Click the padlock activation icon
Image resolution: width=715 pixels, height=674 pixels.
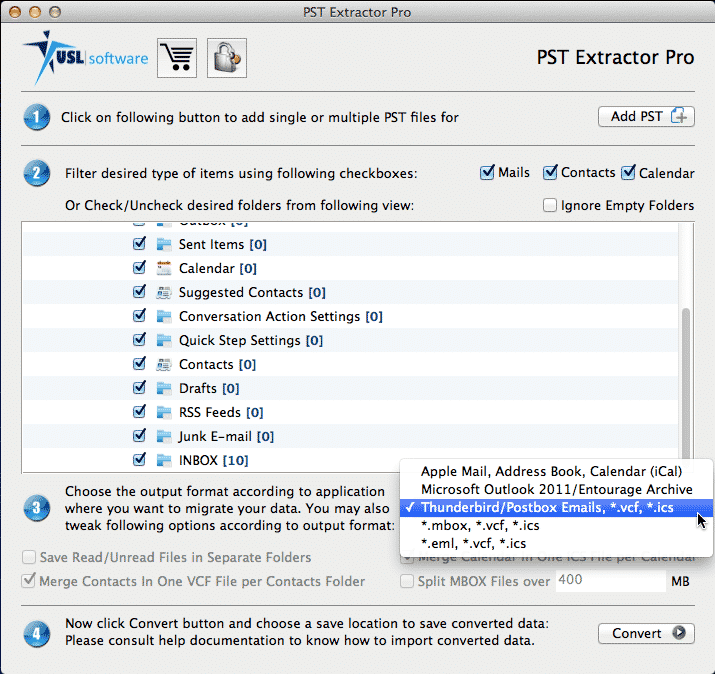click(x=227, y=58)
